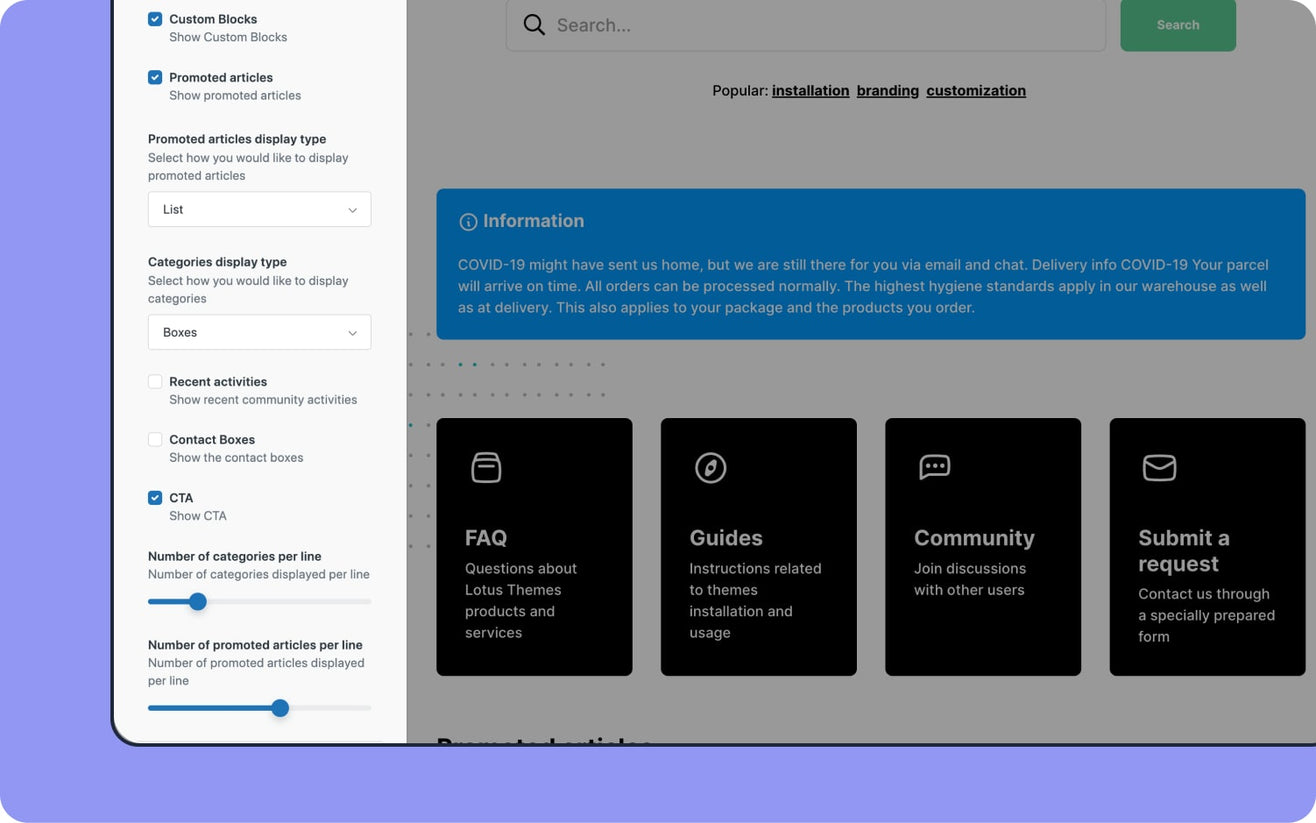Click the 'Number of categories per line' label
This screenshot has width=1316, height=823.
pyautogui.click(x=235, y=556)
